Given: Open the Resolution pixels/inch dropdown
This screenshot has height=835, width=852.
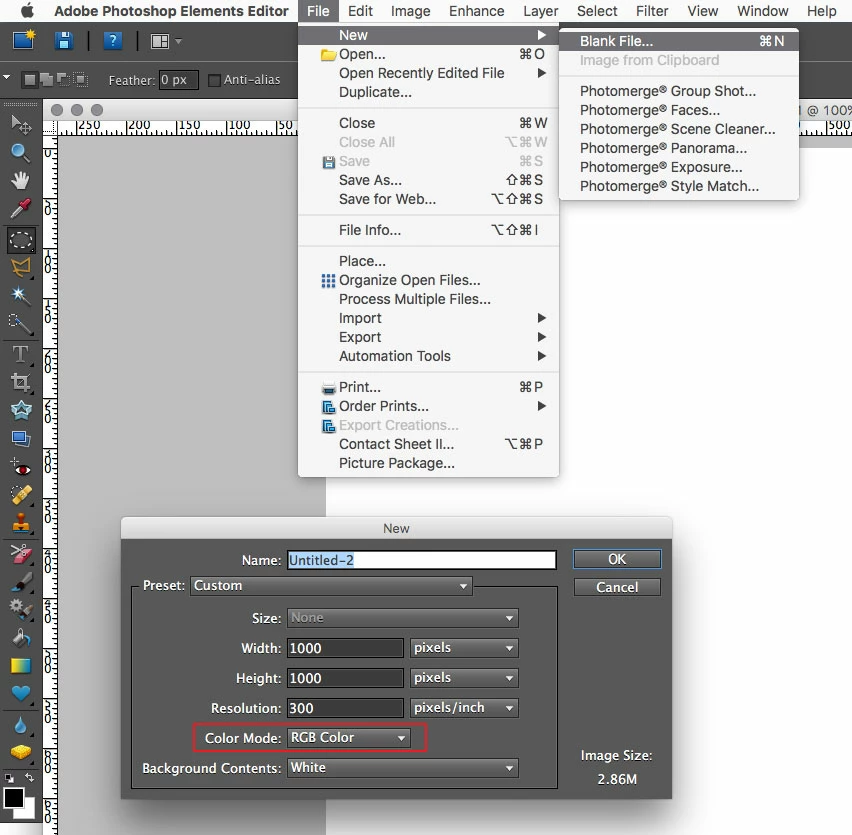Looking at the screenshot, I should 464,707.
